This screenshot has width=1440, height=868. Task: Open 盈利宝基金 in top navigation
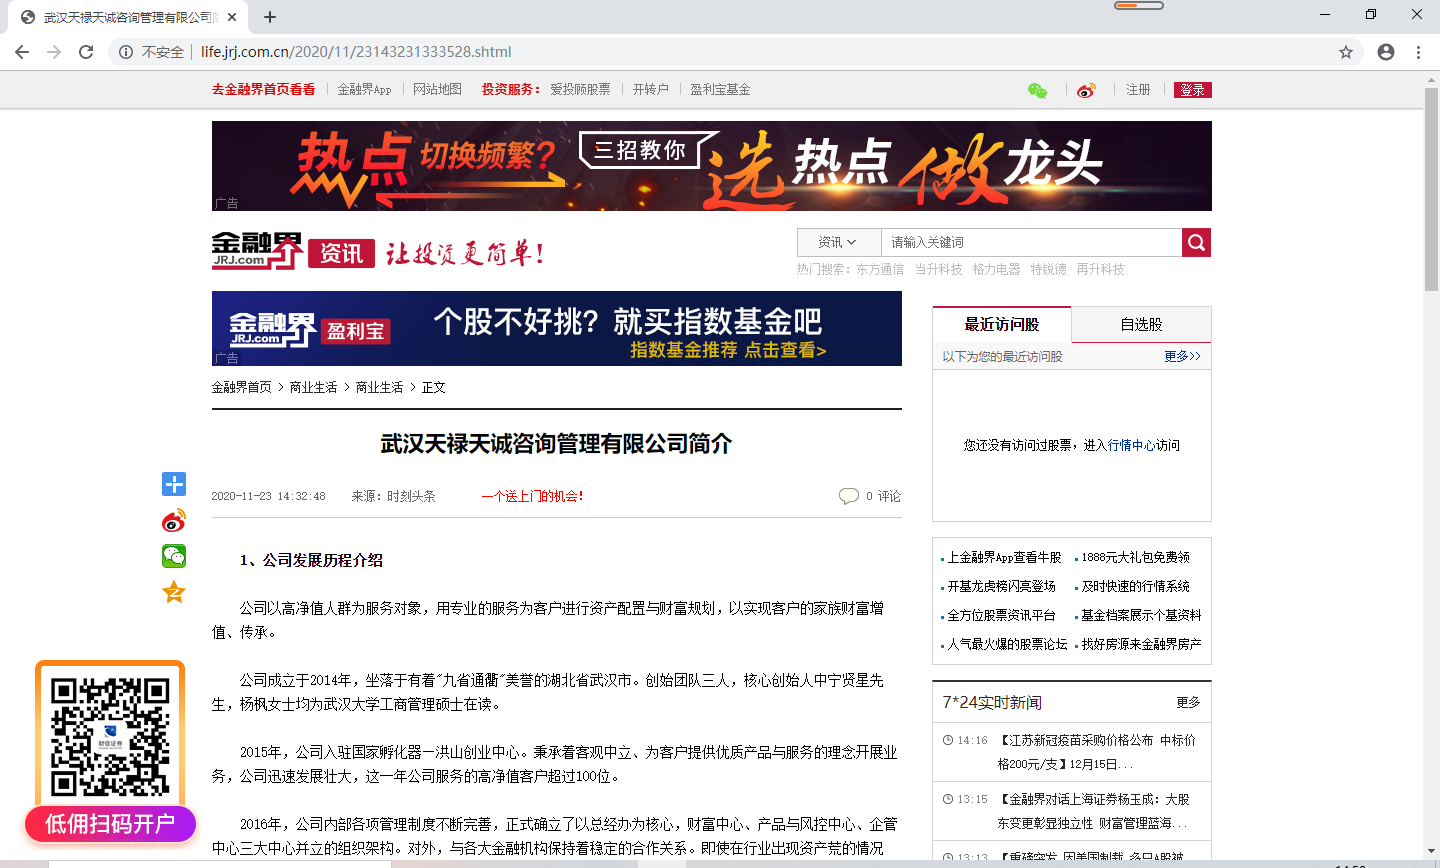(x=720, y=89)
